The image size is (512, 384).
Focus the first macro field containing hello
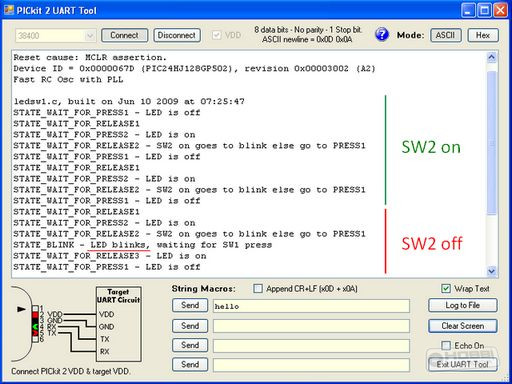[311, 306]
